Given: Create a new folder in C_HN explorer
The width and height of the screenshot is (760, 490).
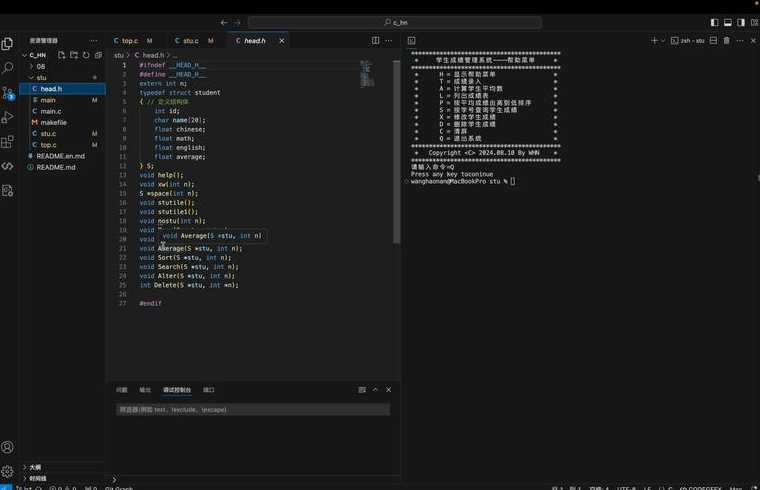Looking at the screenshot, I should [74, 55].
